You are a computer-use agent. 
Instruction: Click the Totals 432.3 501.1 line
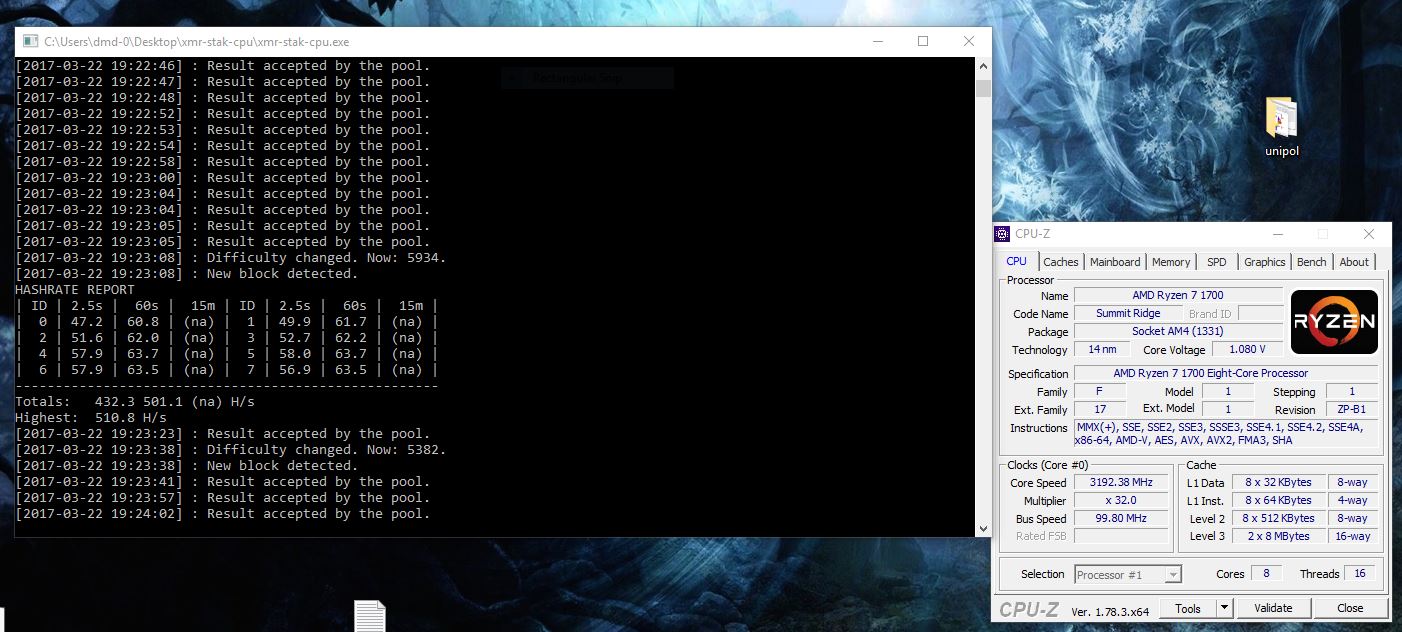pos(135,401)
